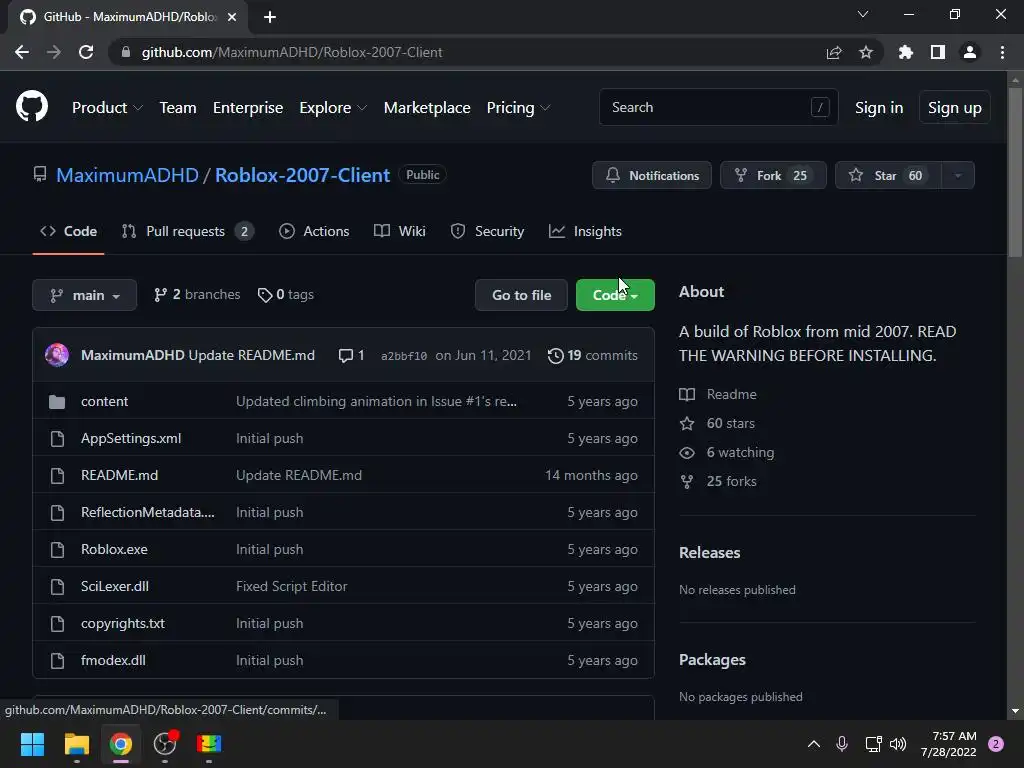Click the network icon in system tray
1024x768 pixels.
(873, 744)
